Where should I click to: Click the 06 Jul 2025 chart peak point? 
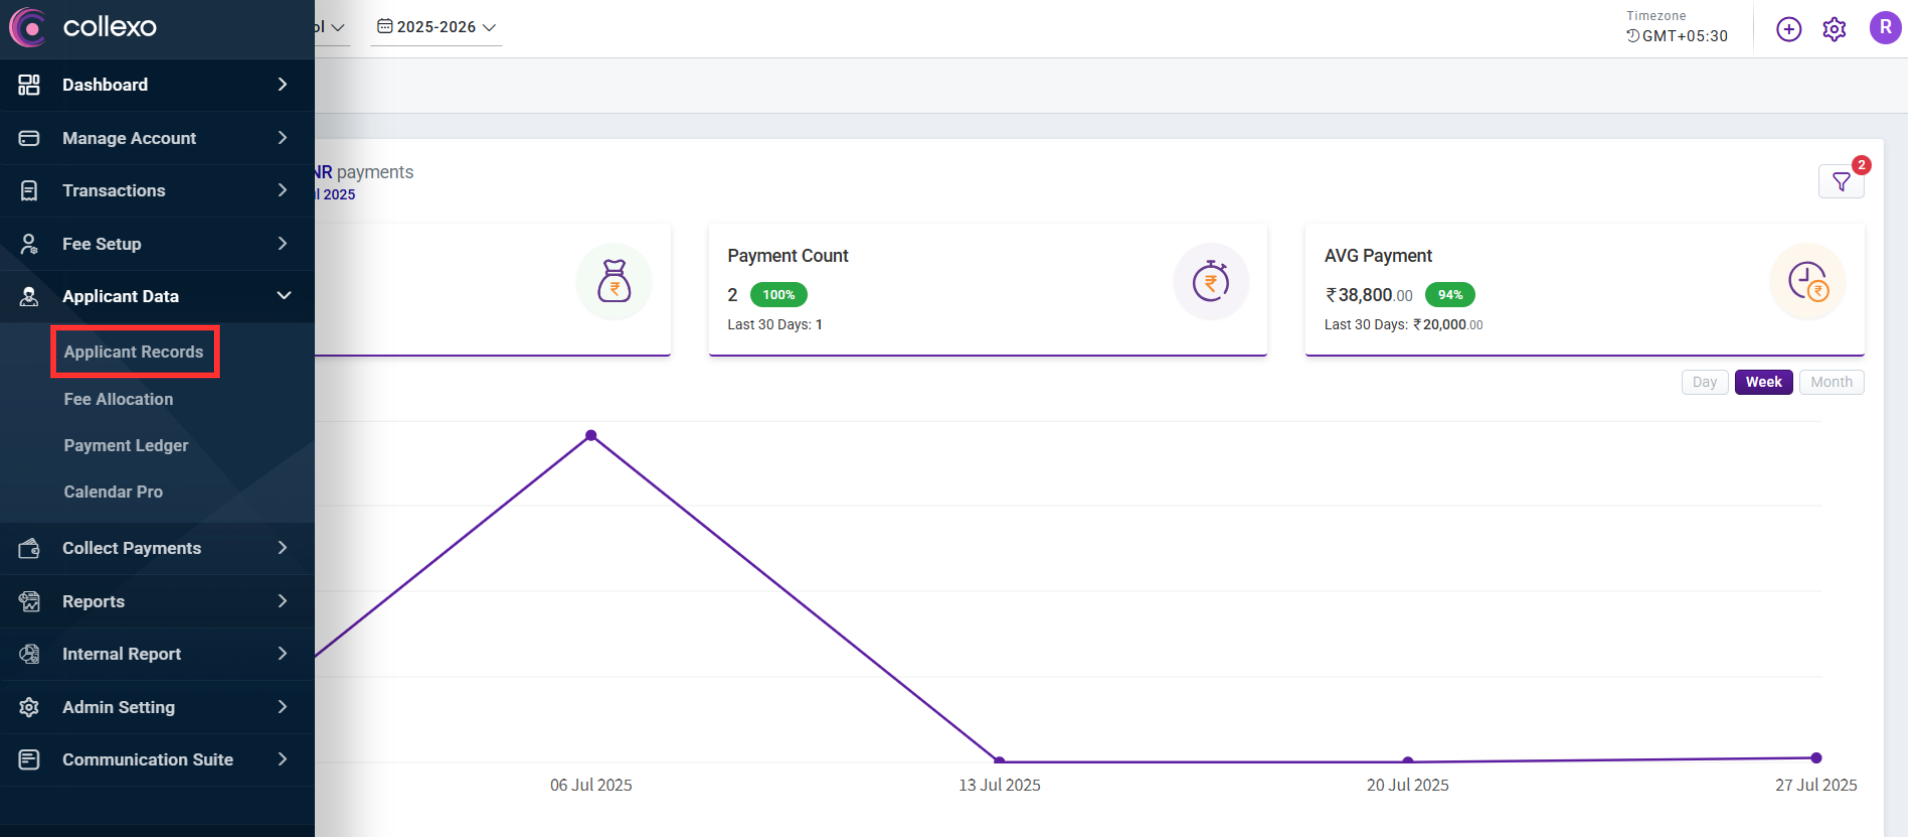click(x=591, y=436)
